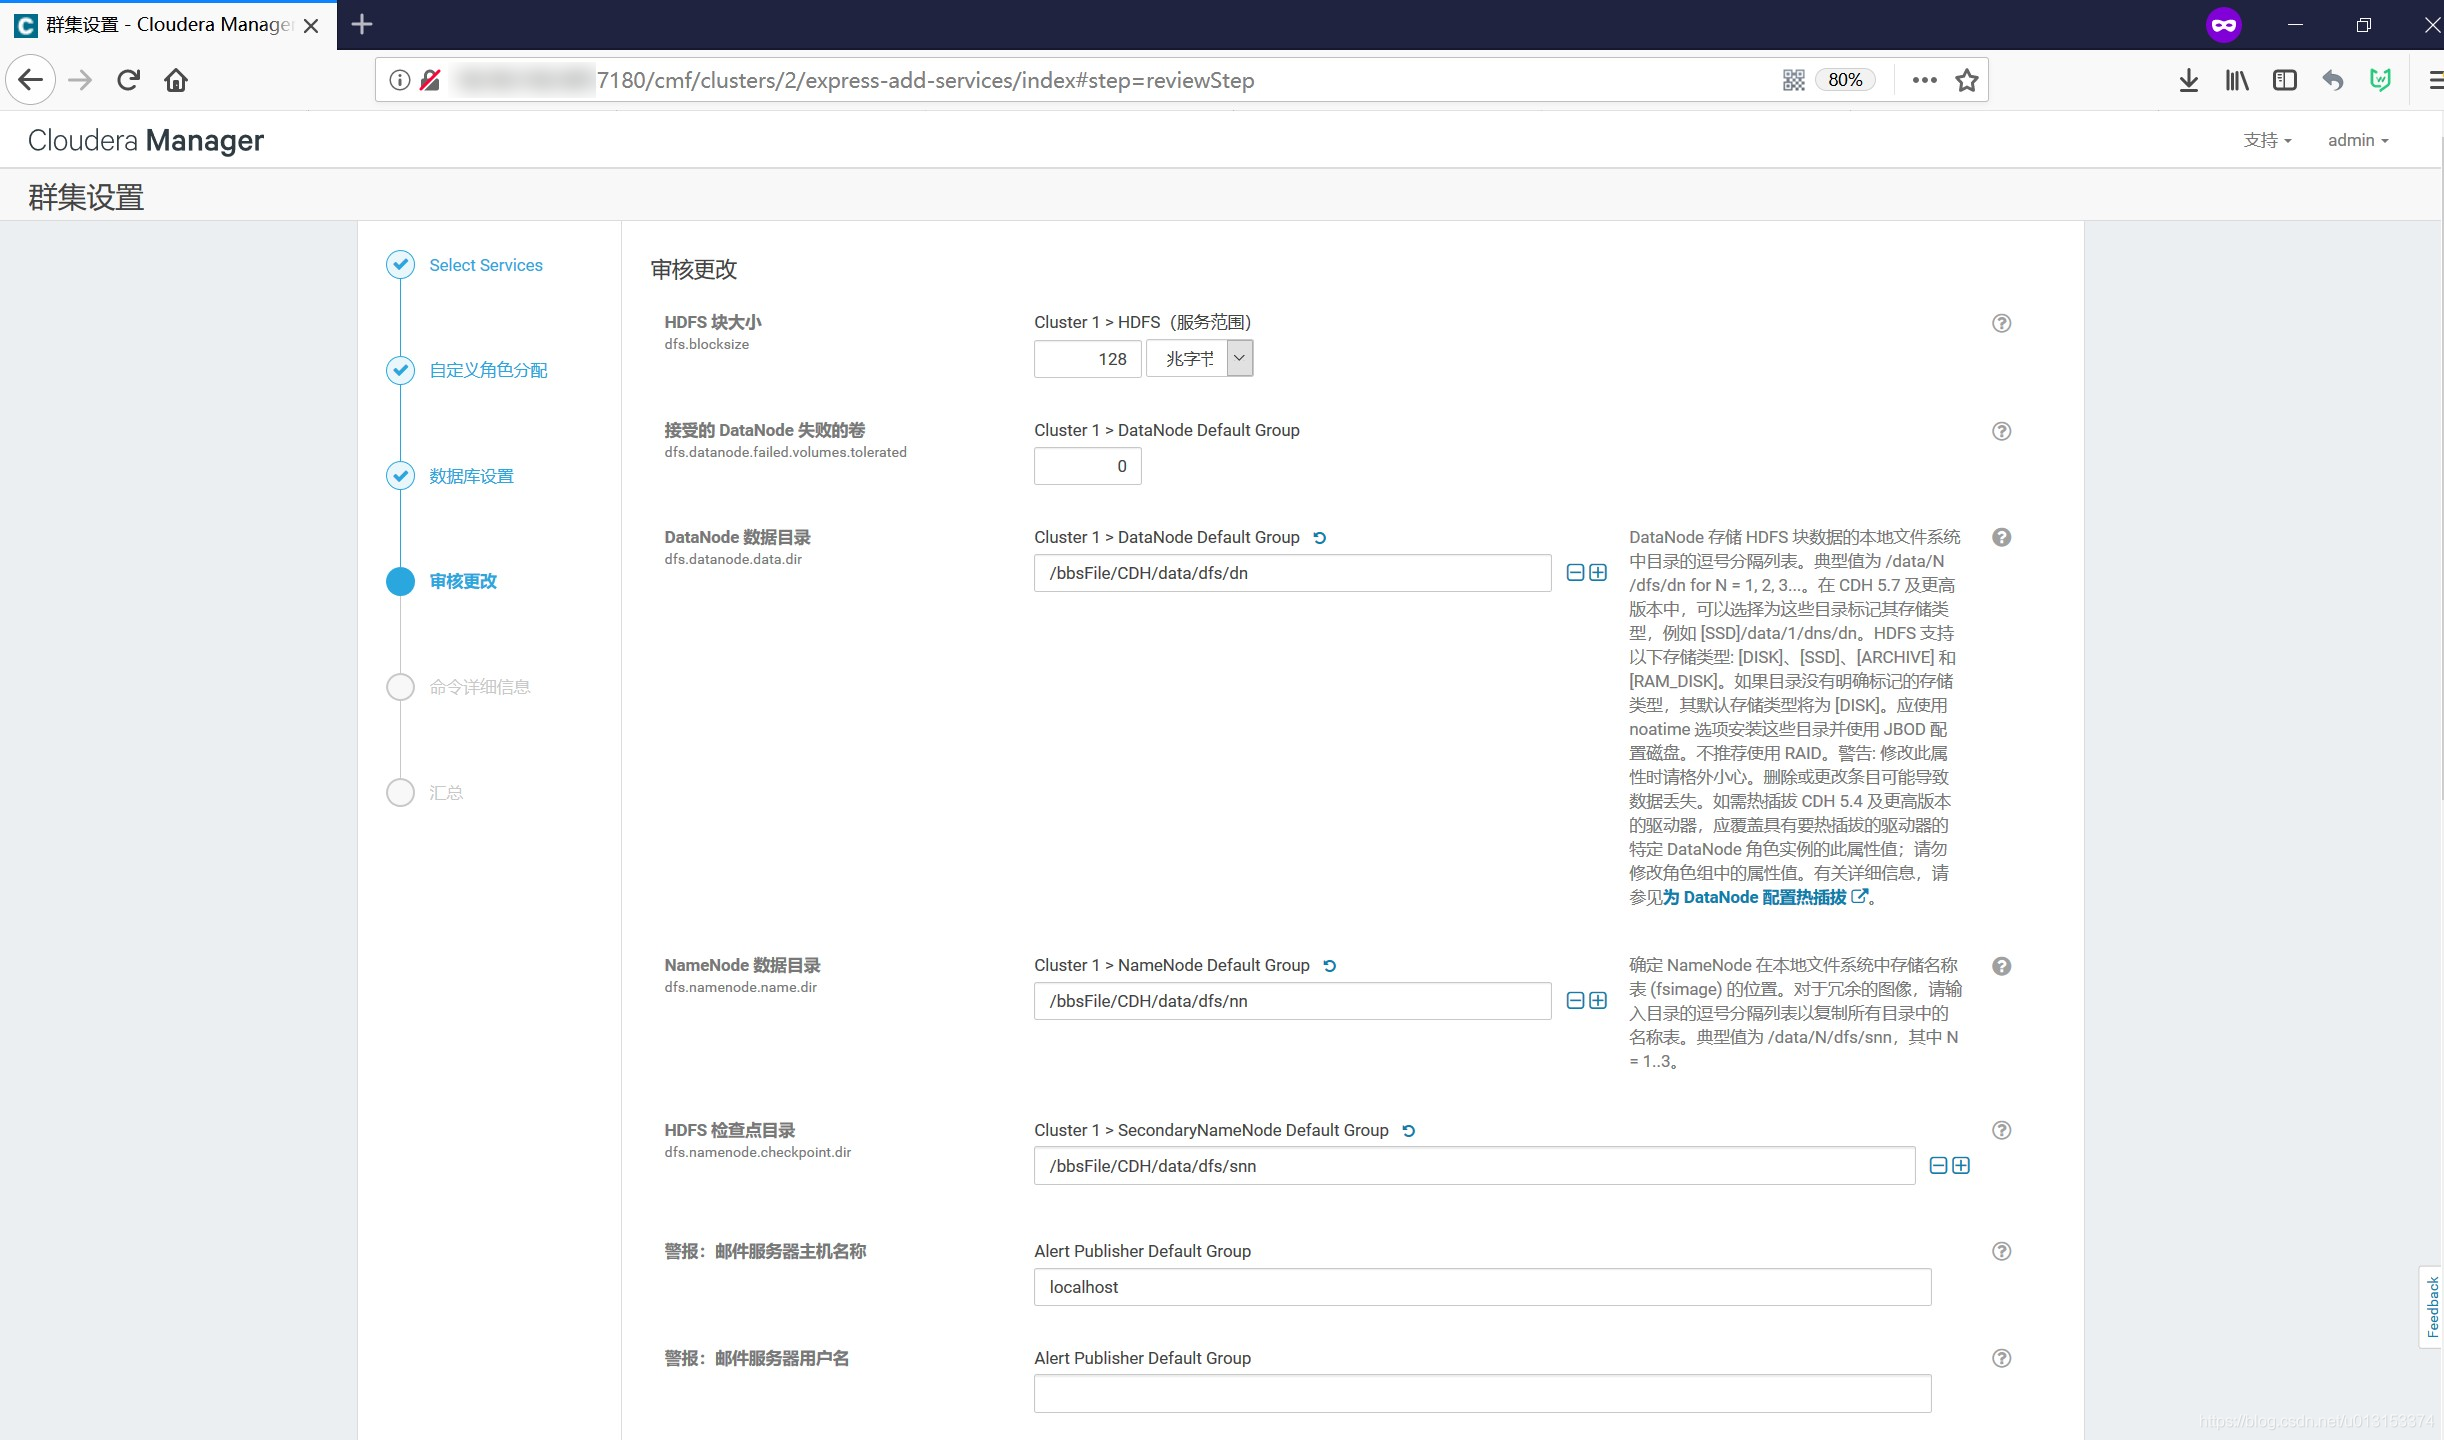Screen dimensions: 2444x1440
Task: Go to 数据库设置 wizard step
Action: [471, 476]
